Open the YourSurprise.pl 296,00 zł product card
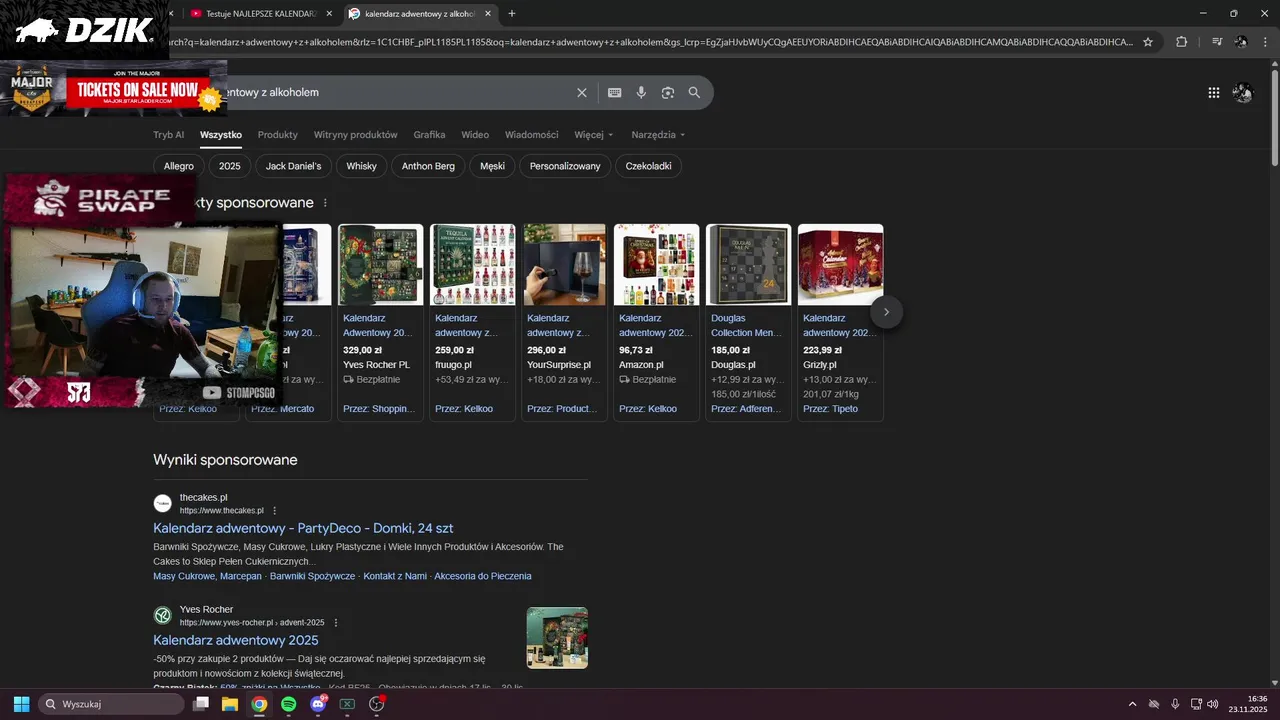The height and width of the screenshot is (720, 1280). (x=564, y=322)
